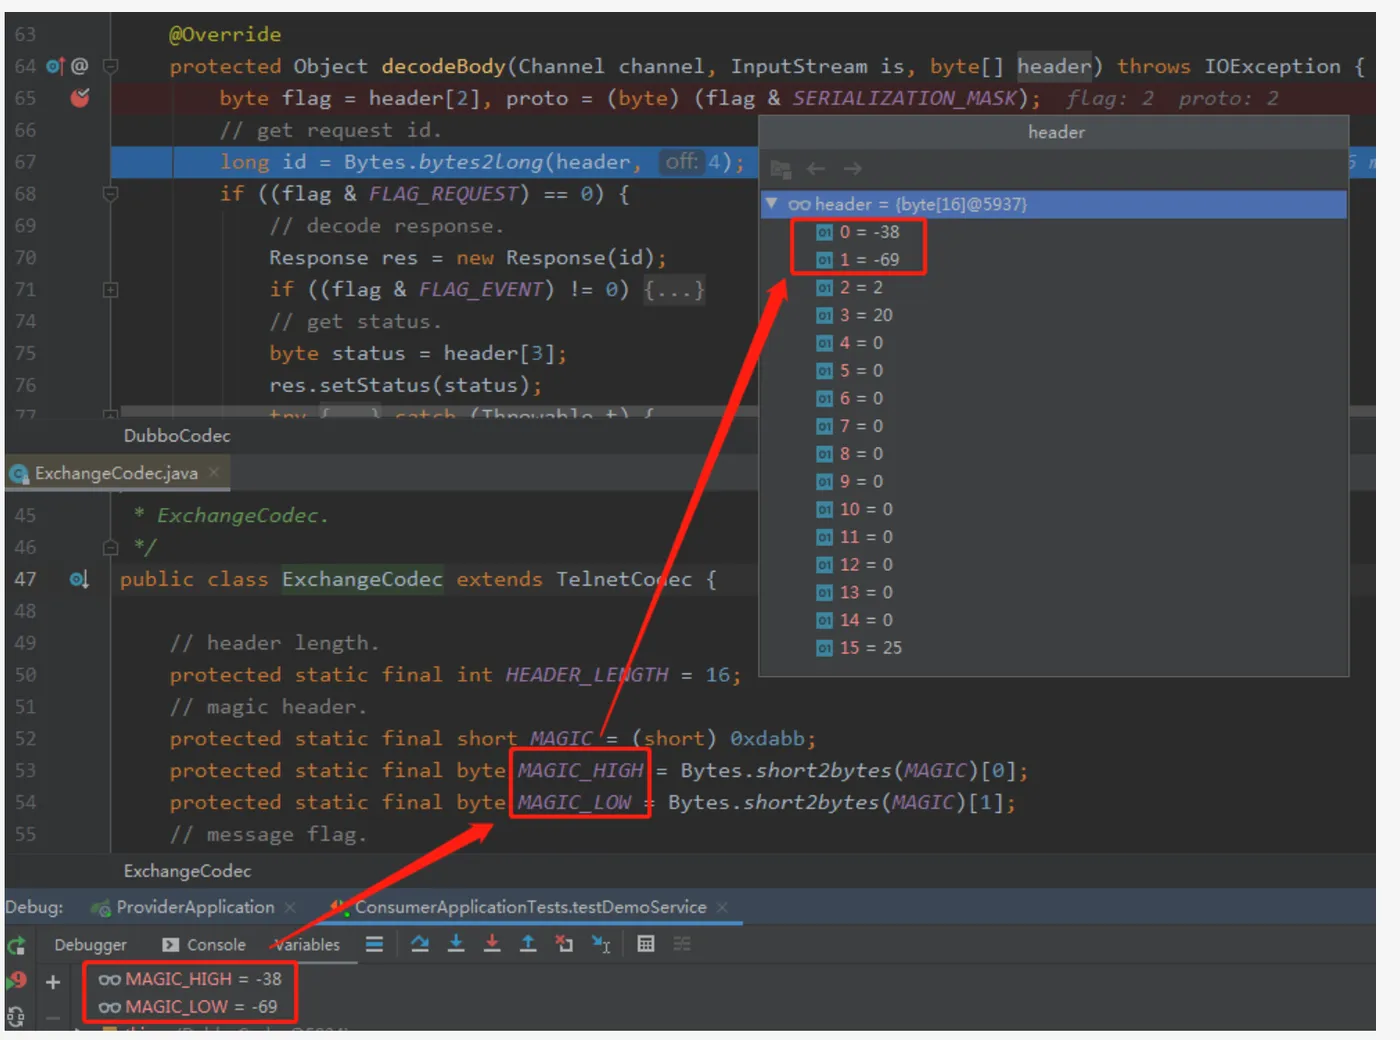
Task: Click Step Into in debugger toolbar
Action: pos(456,943)
